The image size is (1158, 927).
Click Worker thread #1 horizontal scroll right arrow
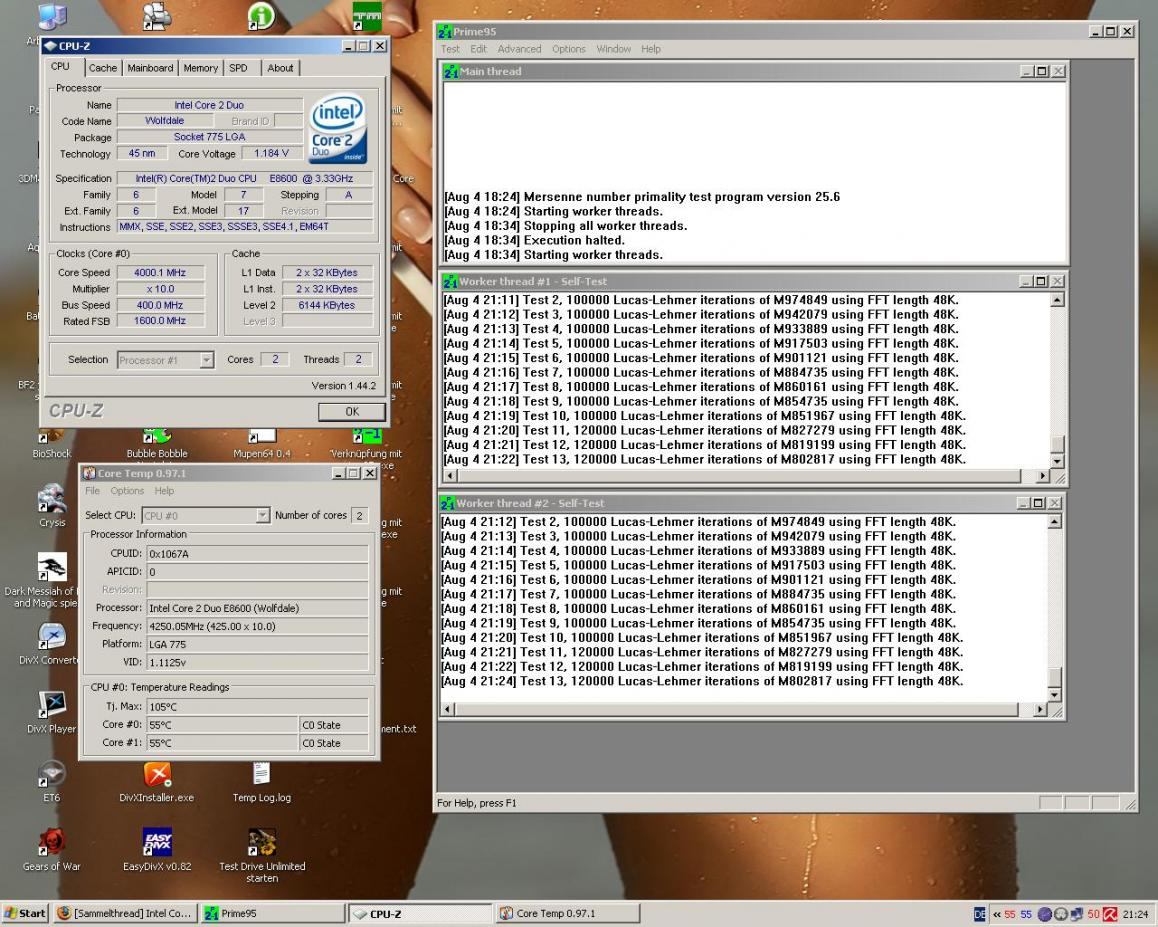(1042, 476)
